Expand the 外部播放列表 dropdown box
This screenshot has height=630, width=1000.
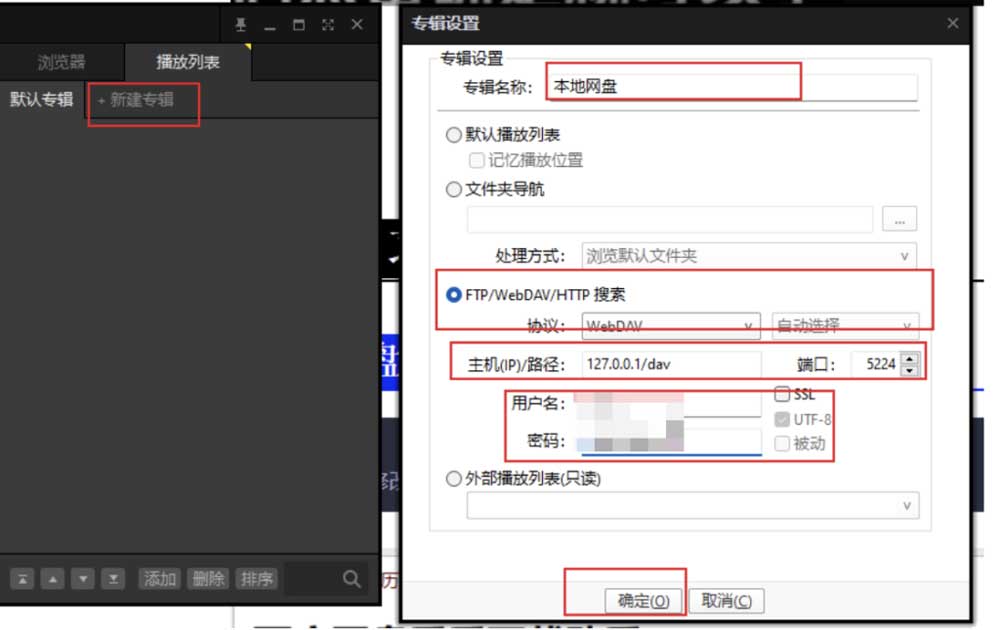[x=692, y=506]
